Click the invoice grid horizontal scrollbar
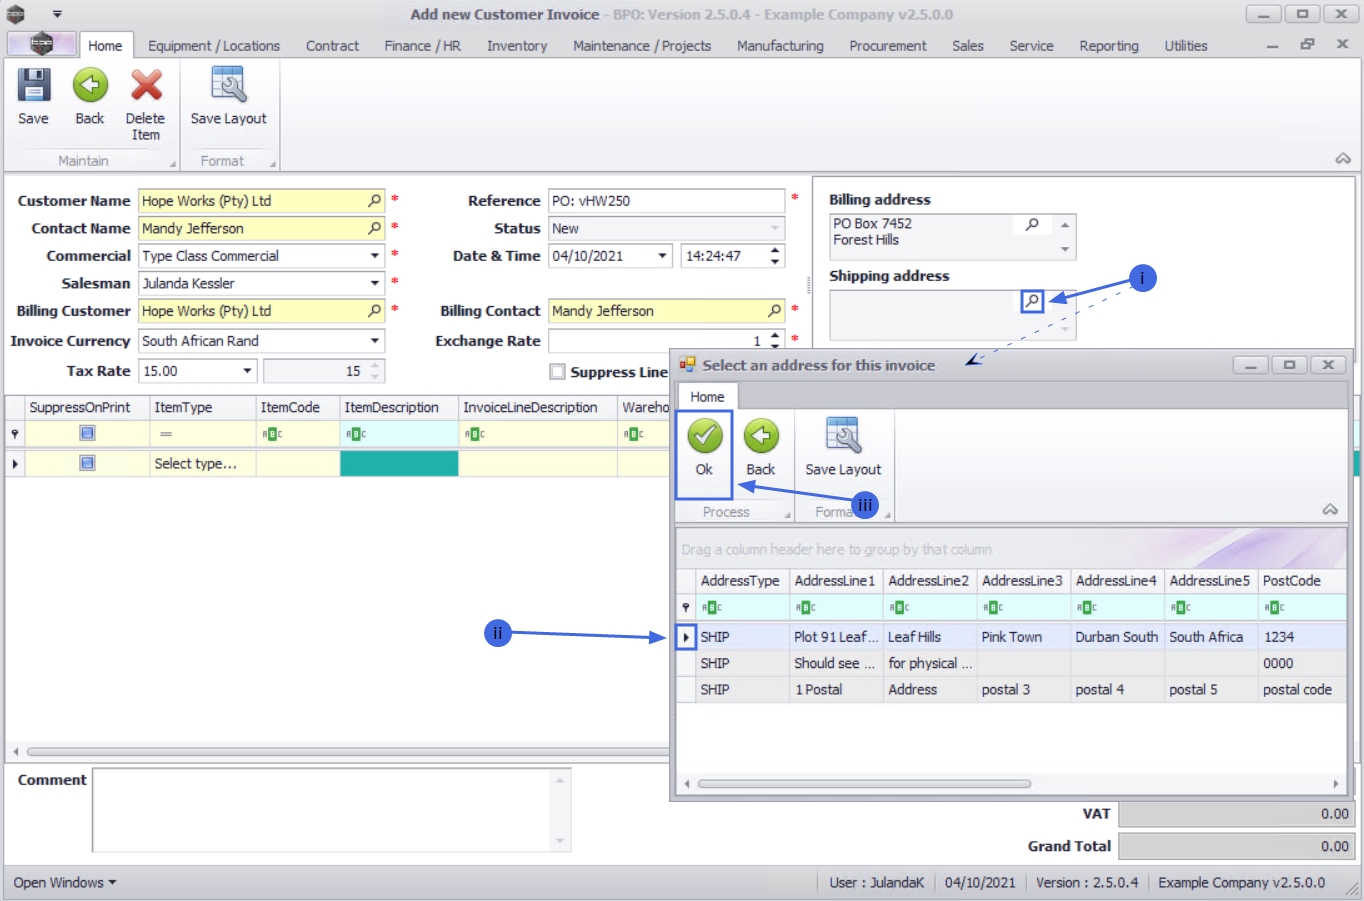 click(348, 751)
